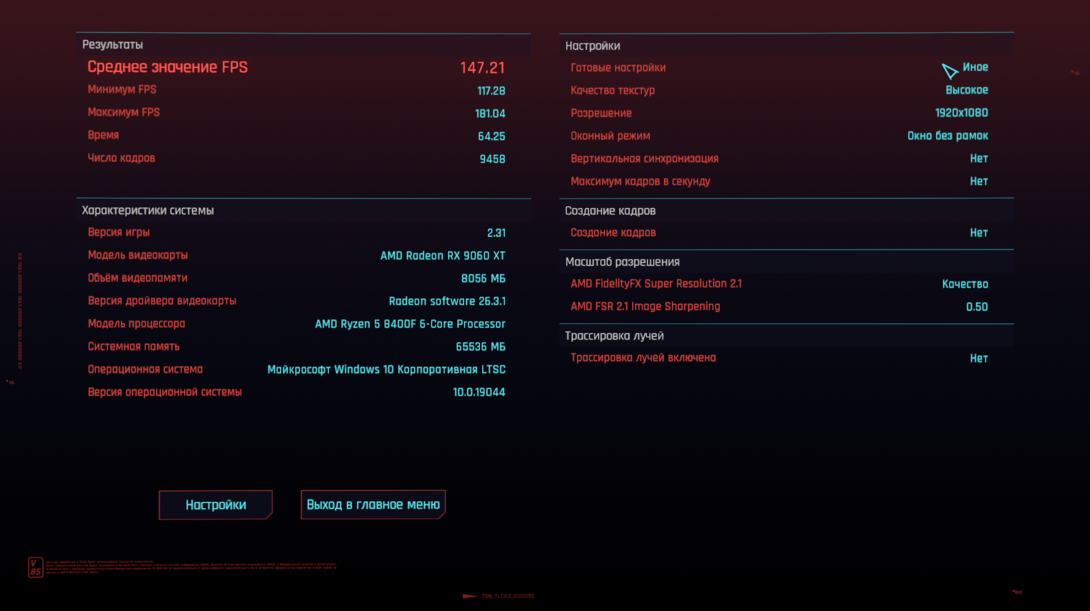Click the Настройки button

pos(215,505)
